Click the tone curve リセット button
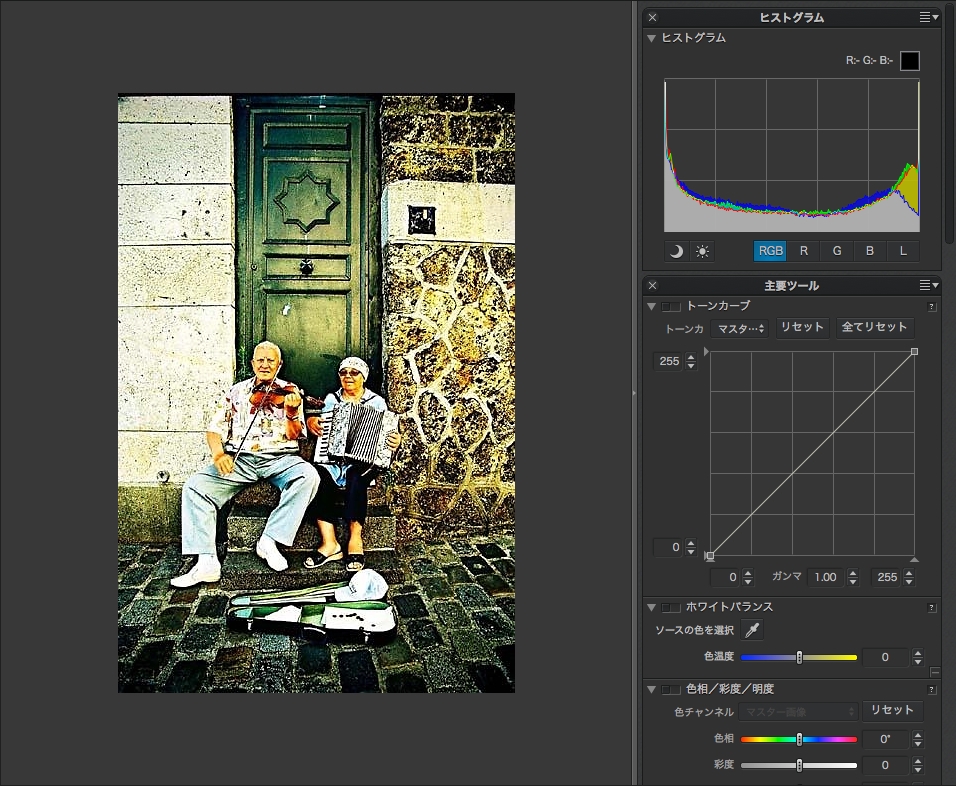The image size is (956, 786). [802, 327]
